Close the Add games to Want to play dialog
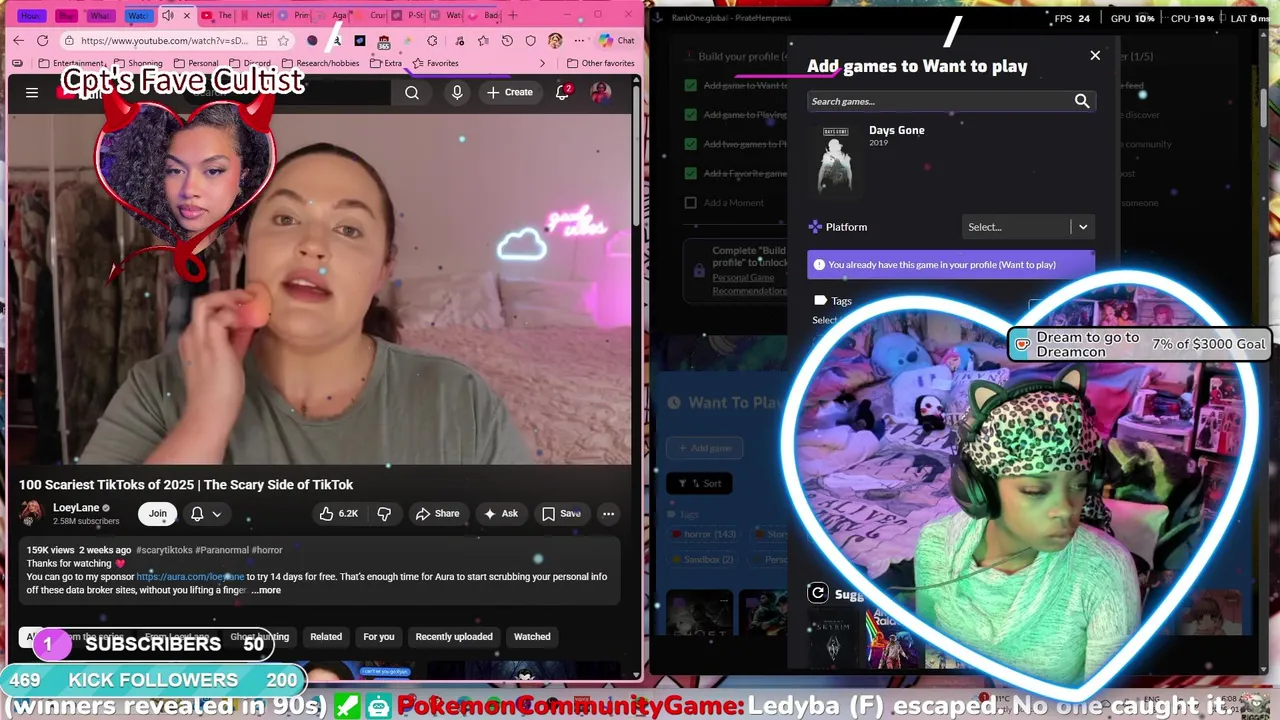This screenshot has width=1280, height=720. (x=1095, y=56)
